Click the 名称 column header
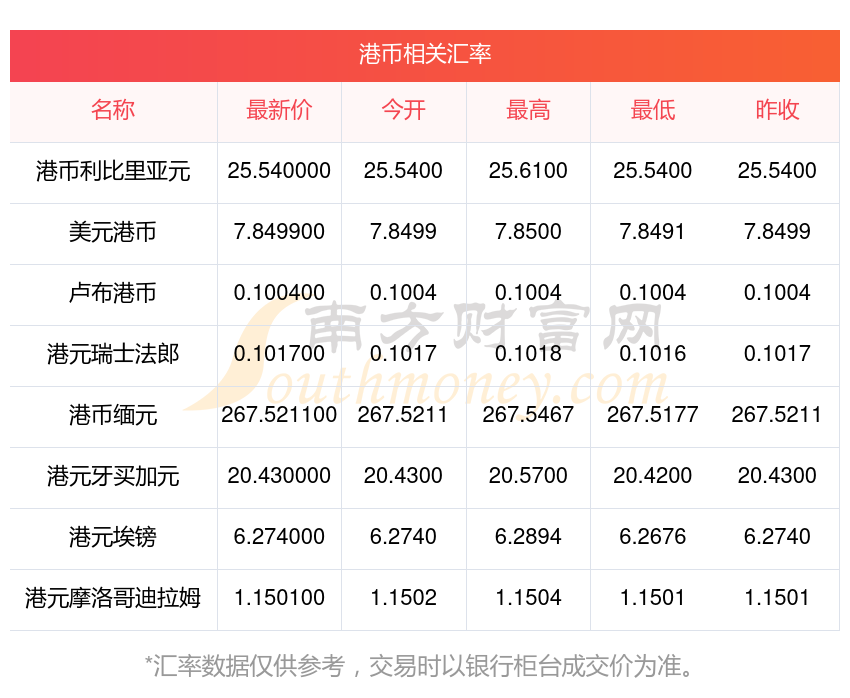 (113, 110)
